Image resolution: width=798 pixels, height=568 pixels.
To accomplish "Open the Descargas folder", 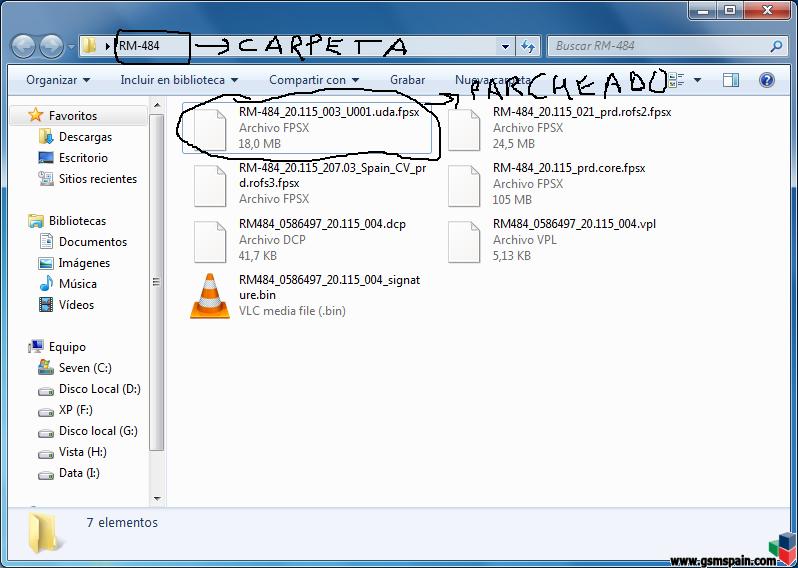I will pos(85,137).
